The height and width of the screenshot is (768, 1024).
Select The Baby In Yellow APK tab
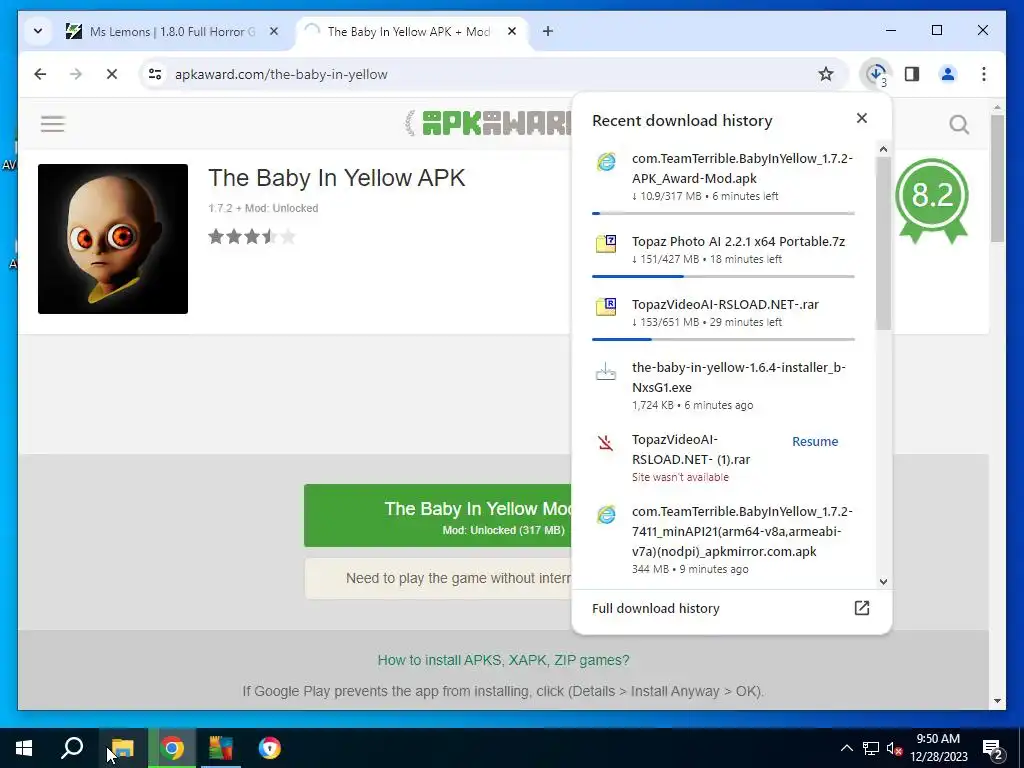(411, 31)
